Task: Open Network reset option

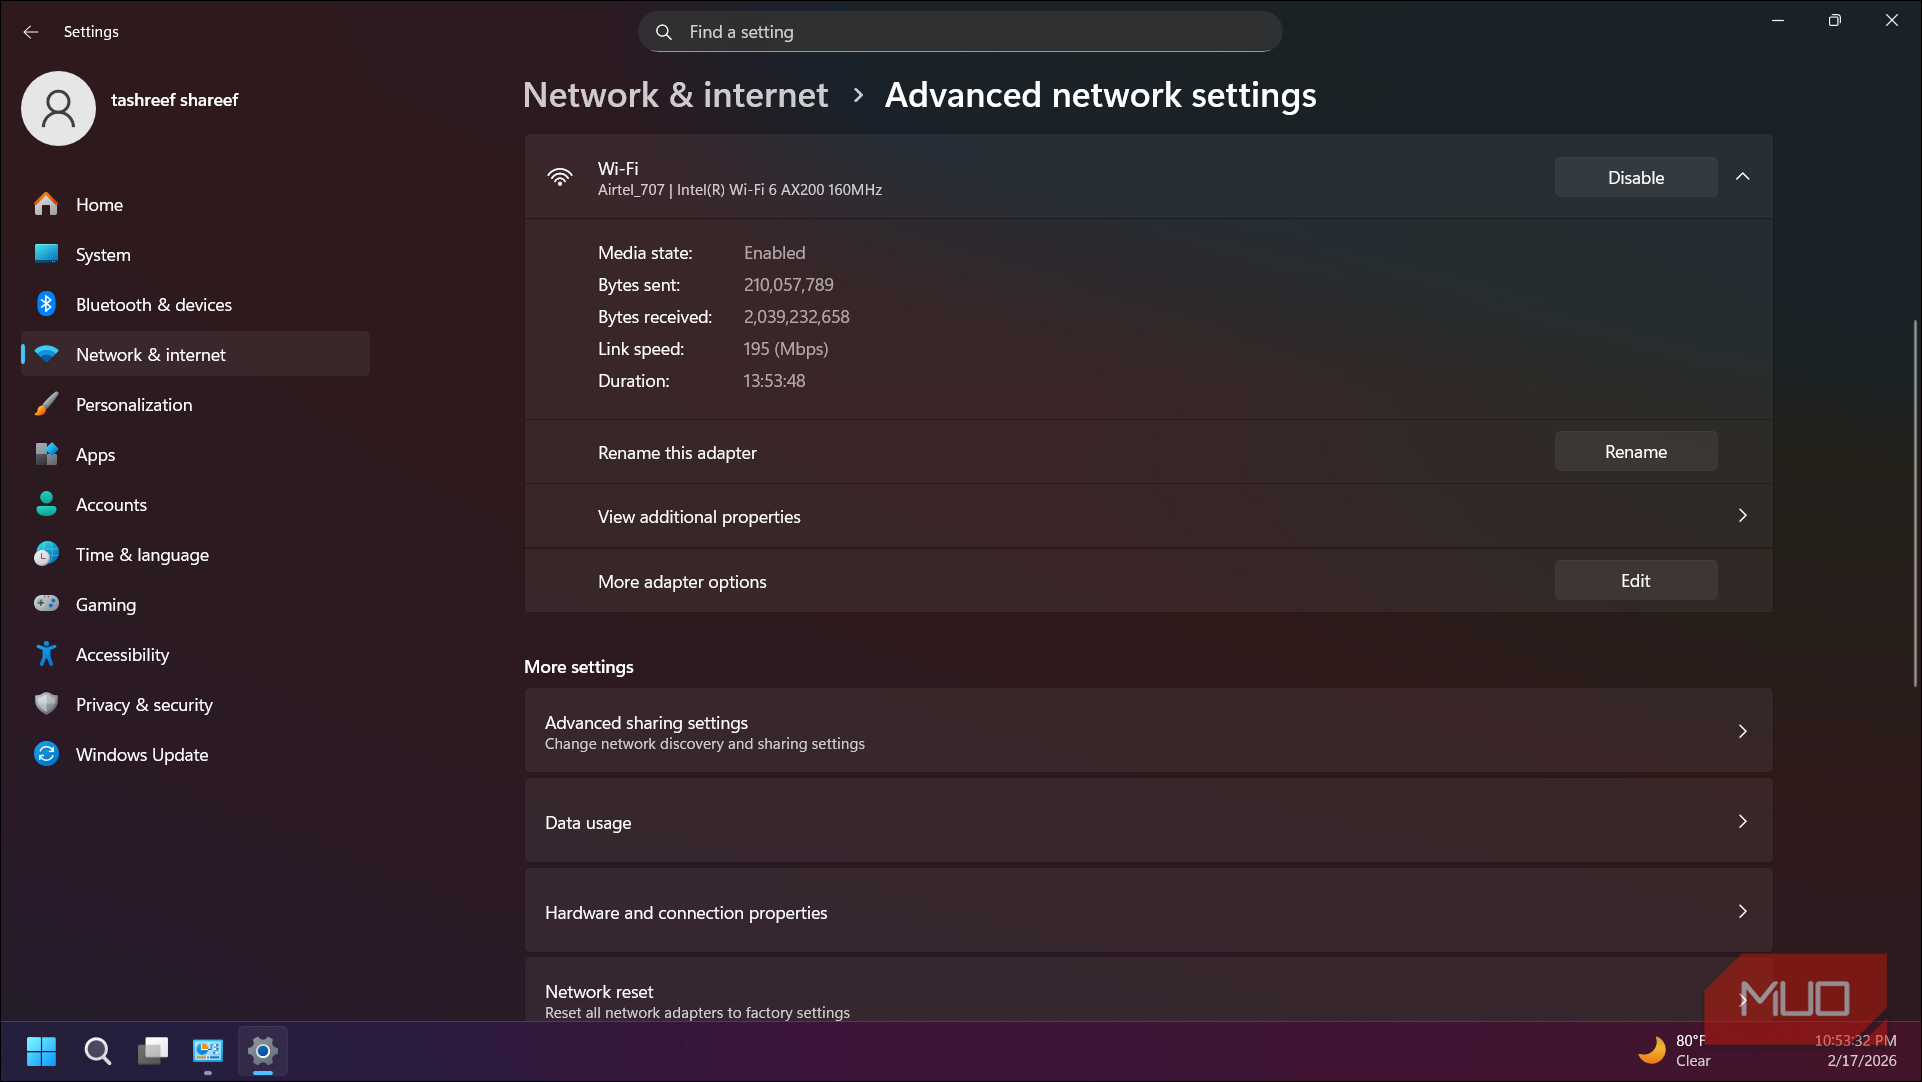Action: coord(1148,990)
